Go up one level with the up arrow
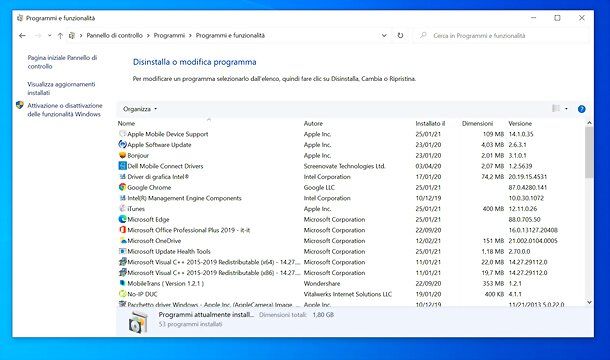This screenshot has width=610, height=360. [x=60, y=35]
